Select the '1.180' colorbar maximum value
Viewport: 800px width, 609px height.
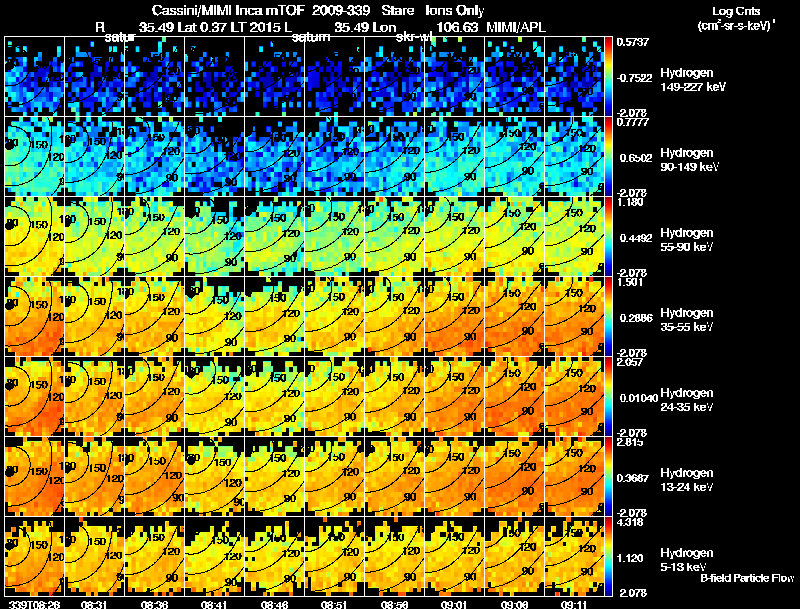630,202
